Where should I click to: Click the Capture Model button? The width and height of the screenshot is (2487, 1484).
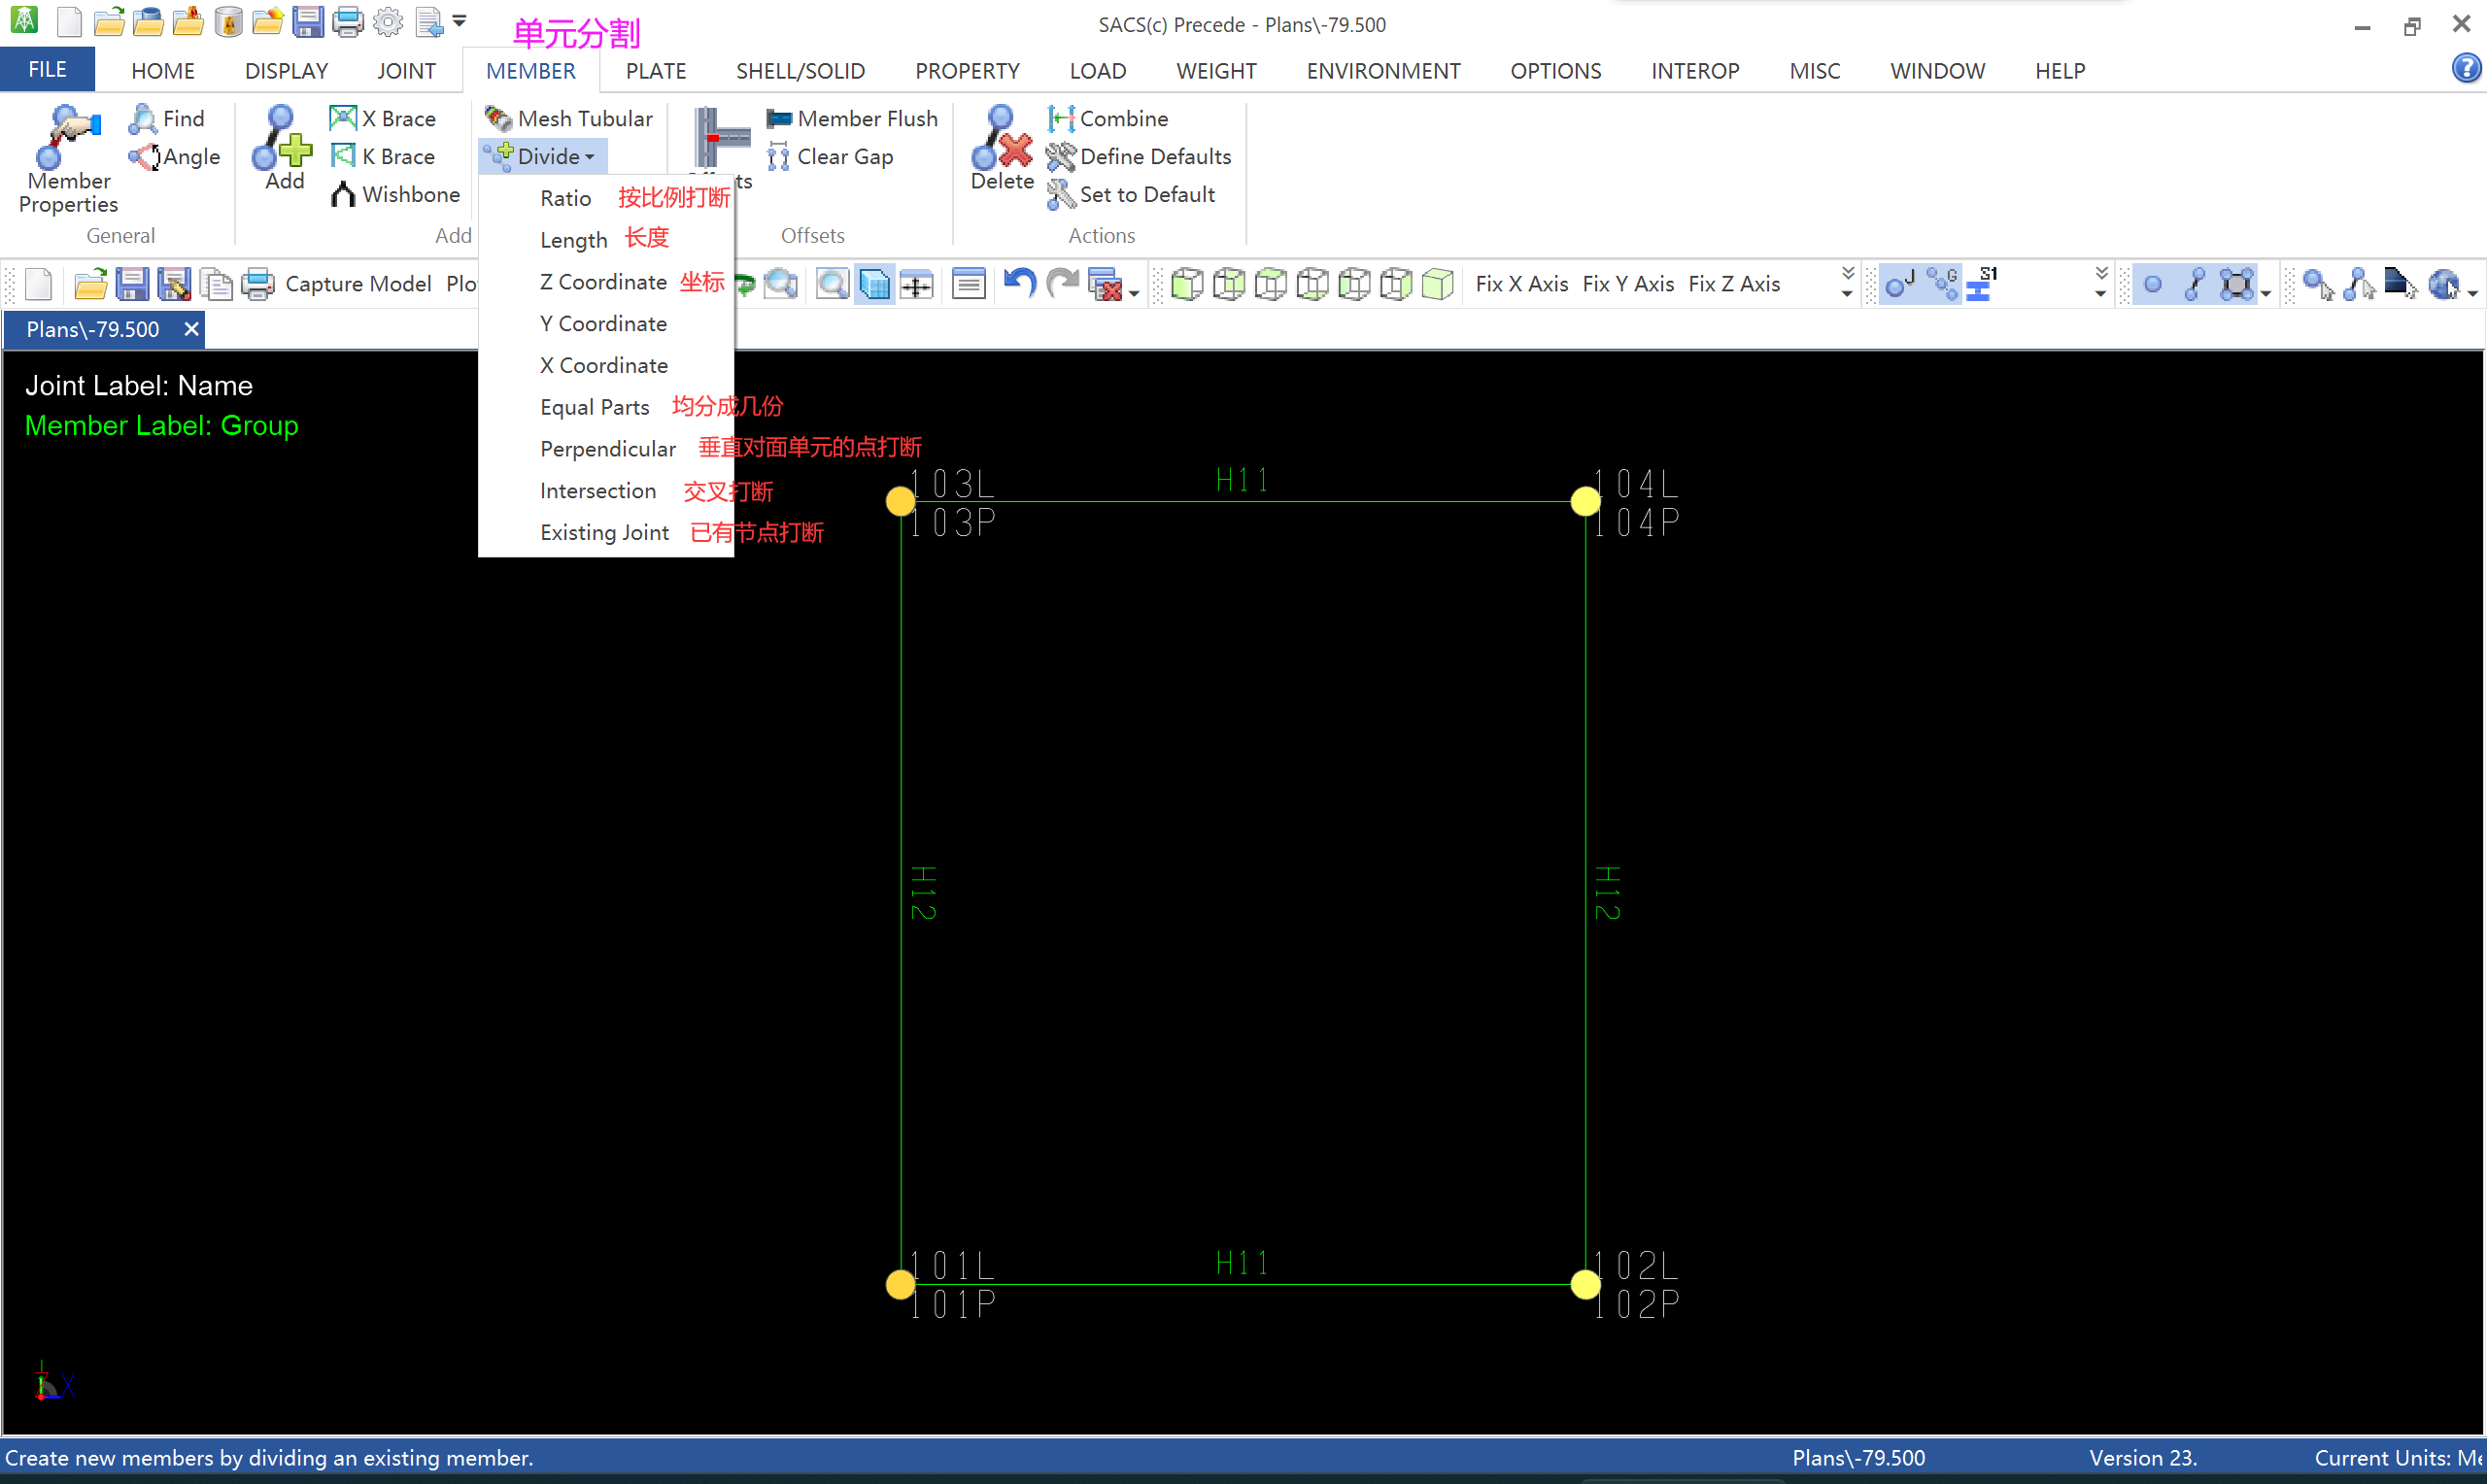coord(358,284)
